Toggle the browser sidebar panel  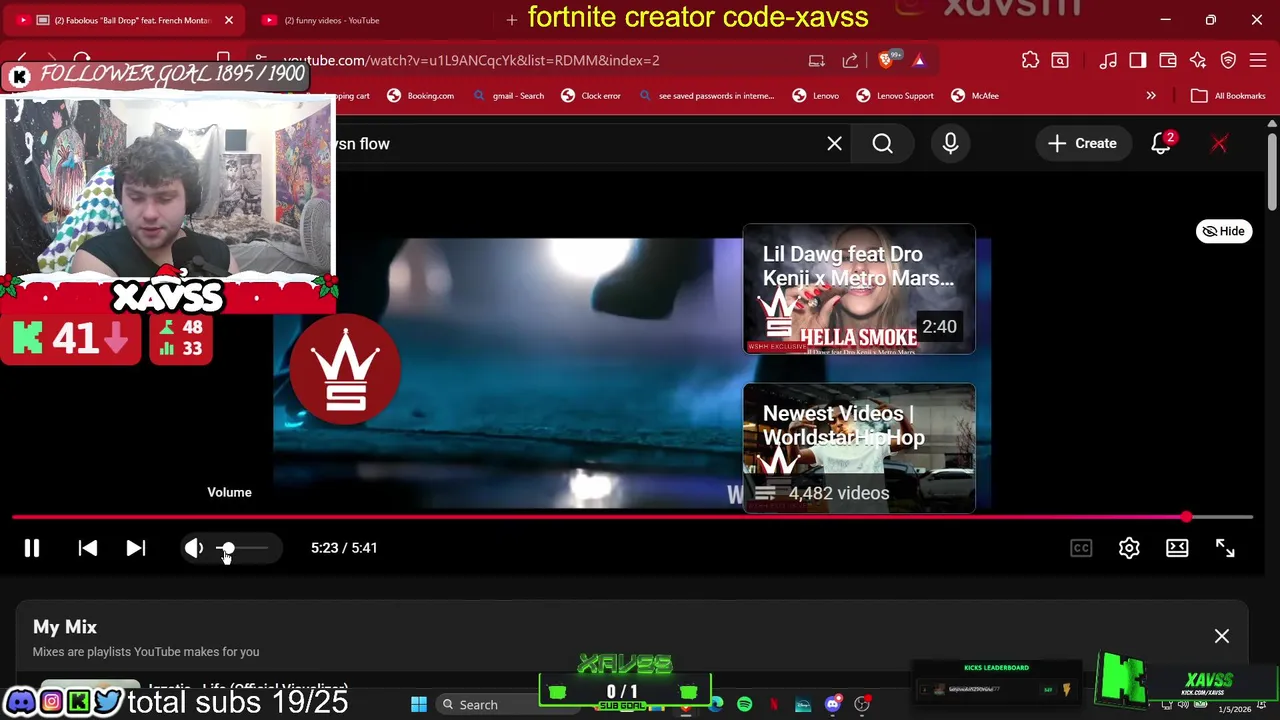[1138, 61]
